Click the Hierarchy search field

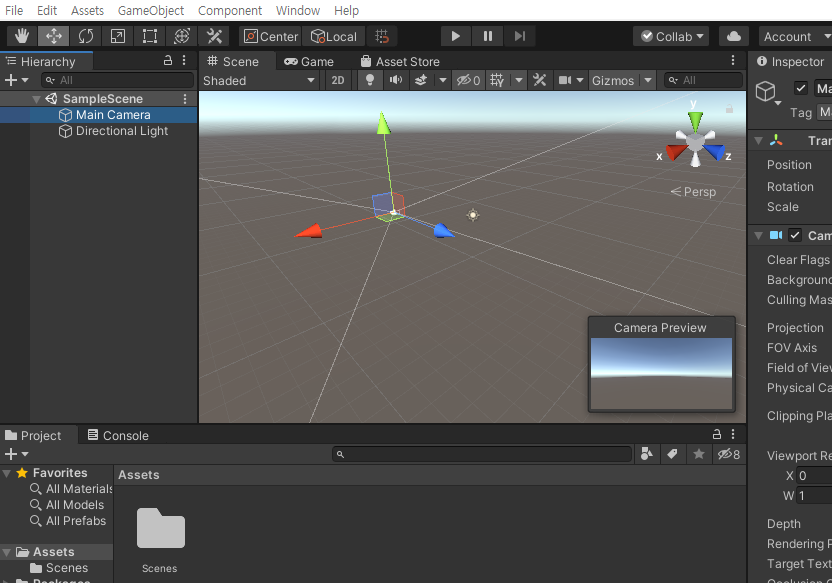tap(117, 81)
